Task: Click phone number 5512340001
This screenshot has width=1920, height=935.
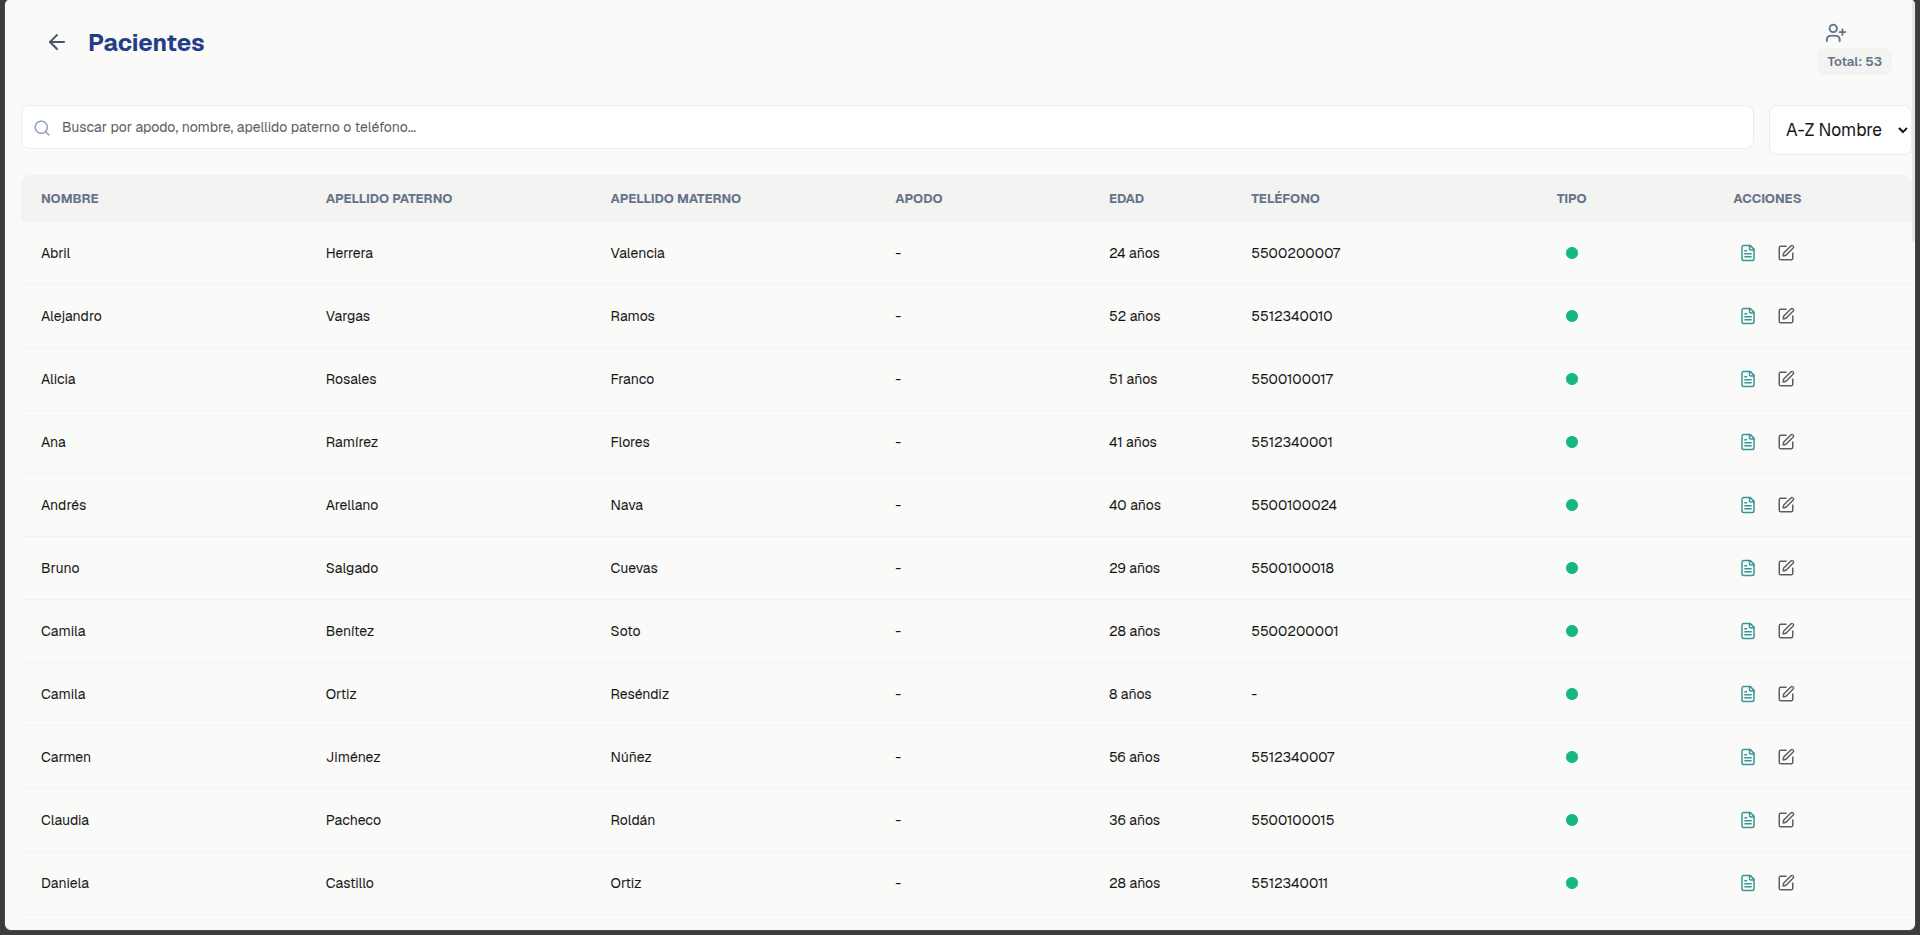Action: point(1292,442)
